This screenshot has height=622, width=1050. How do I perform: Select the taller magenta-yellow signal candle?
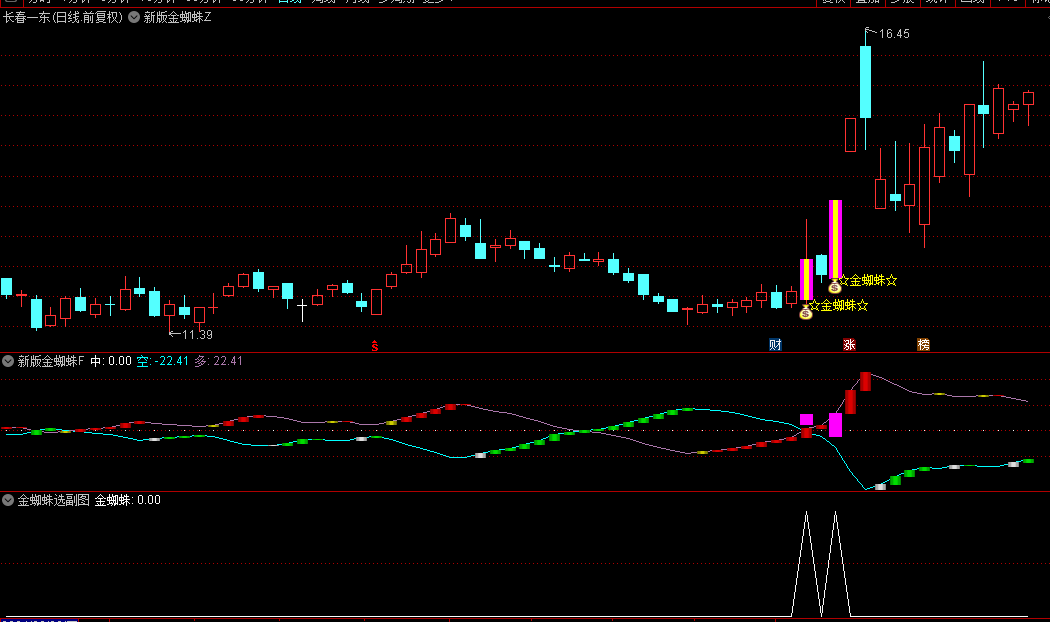(835, 239)
